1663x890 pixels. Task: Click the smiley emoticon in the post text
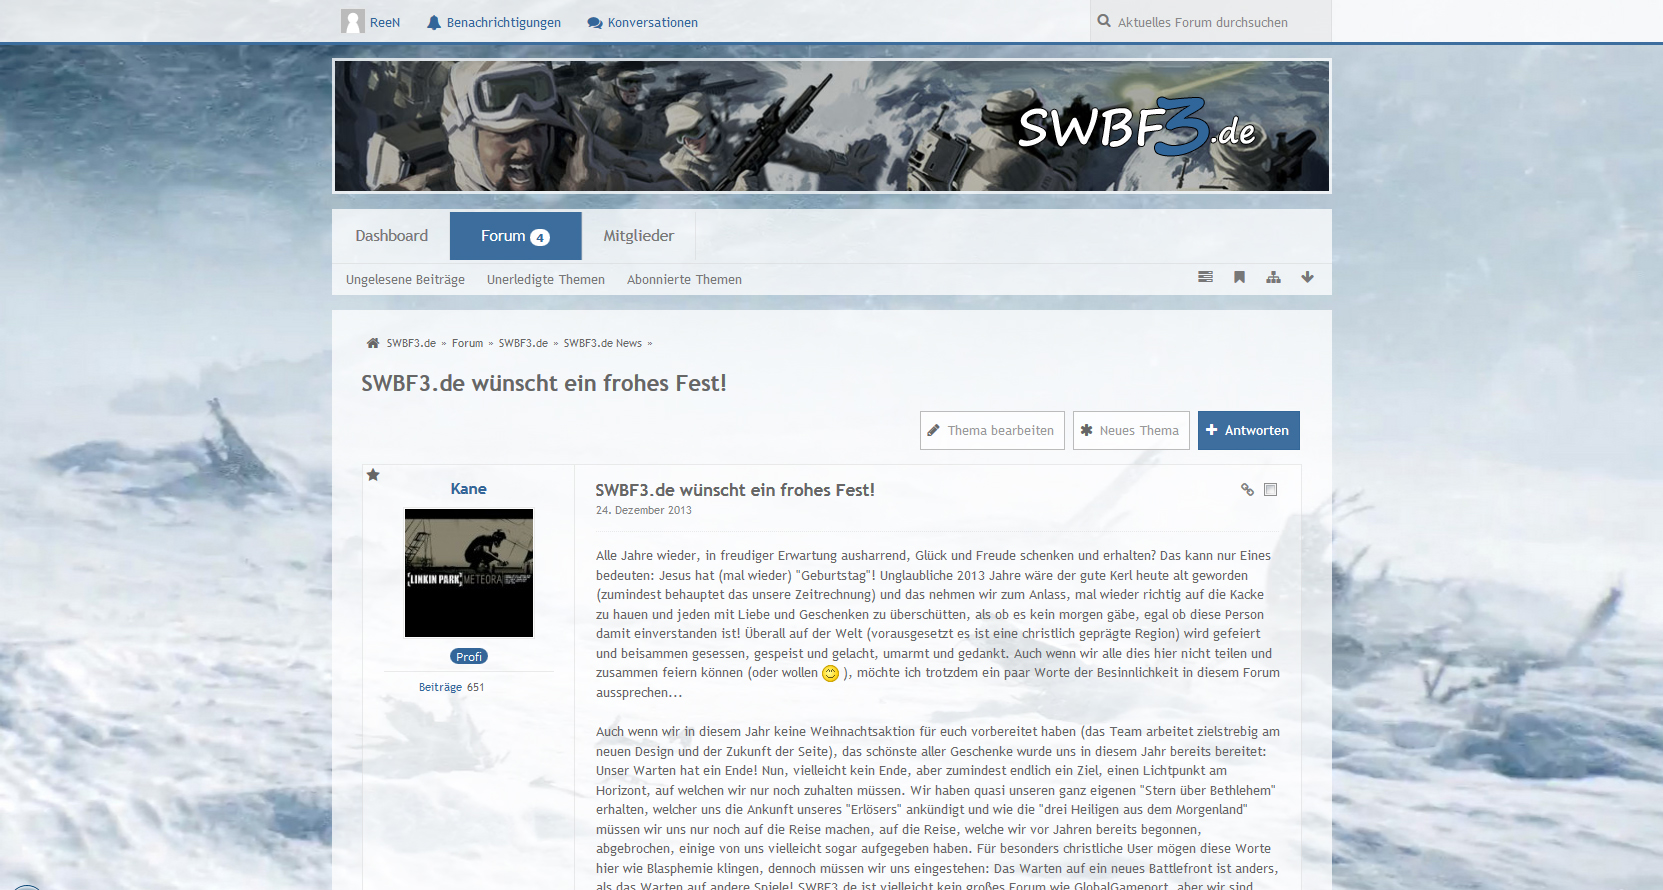pos(830,673)
